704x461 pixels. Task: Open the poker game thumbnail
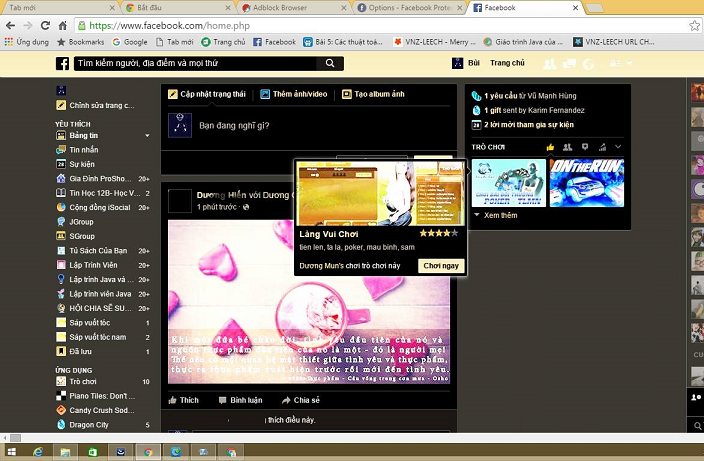pyautogui.click(x=509, y=183)
